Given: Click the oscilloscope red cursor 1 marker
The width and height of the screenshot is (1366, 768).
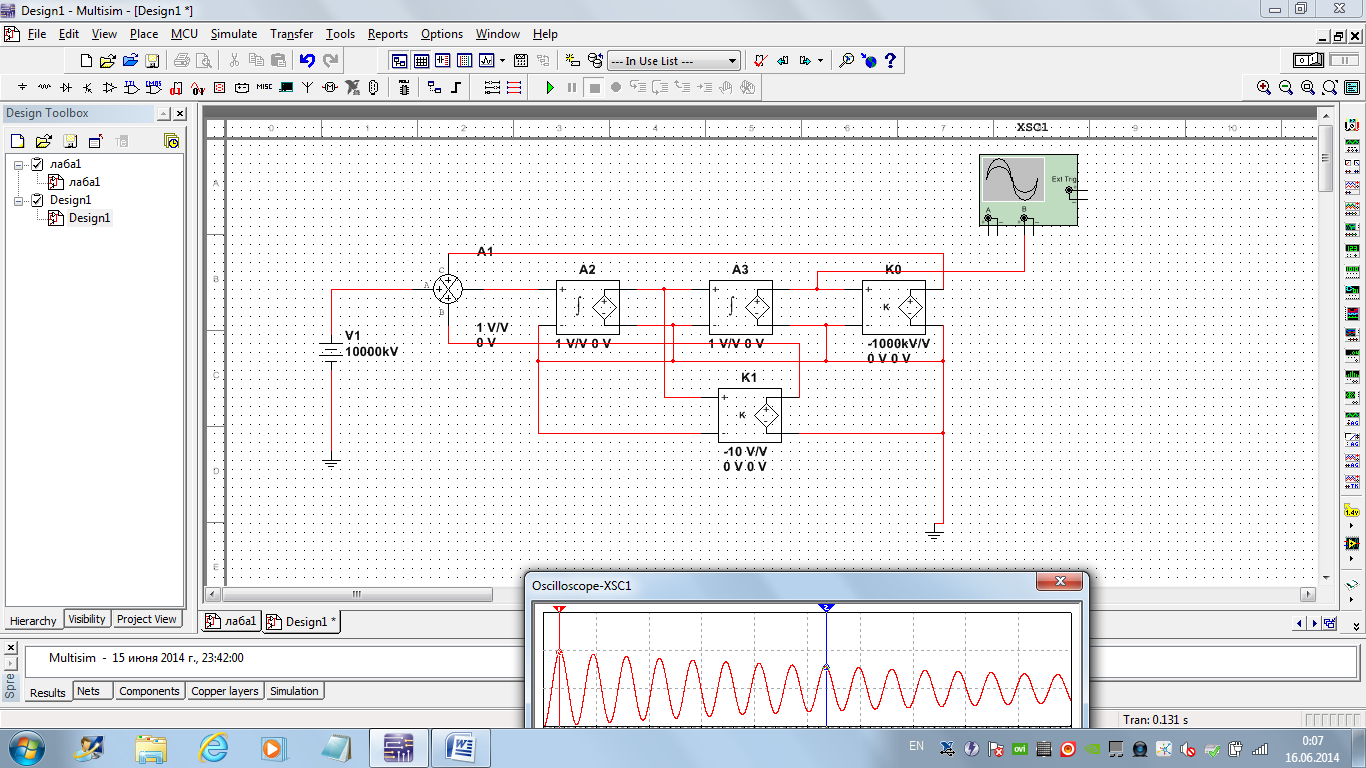Looking at the screenshot, I should [x=559, y=608].
